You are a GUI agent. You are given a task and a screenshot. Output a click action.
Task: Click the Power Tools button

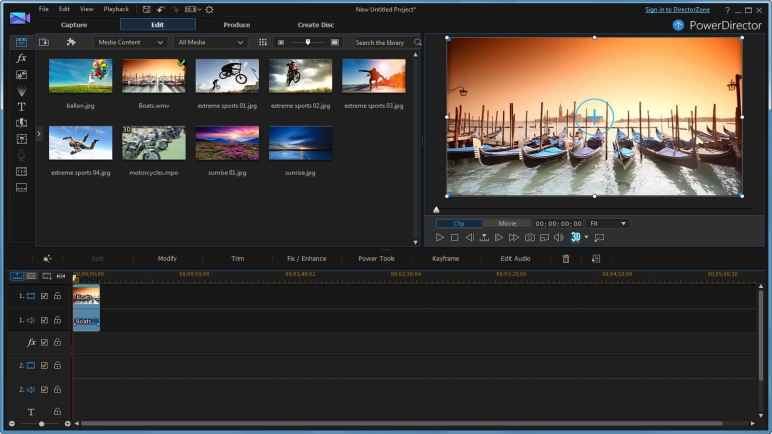point(376,259)
